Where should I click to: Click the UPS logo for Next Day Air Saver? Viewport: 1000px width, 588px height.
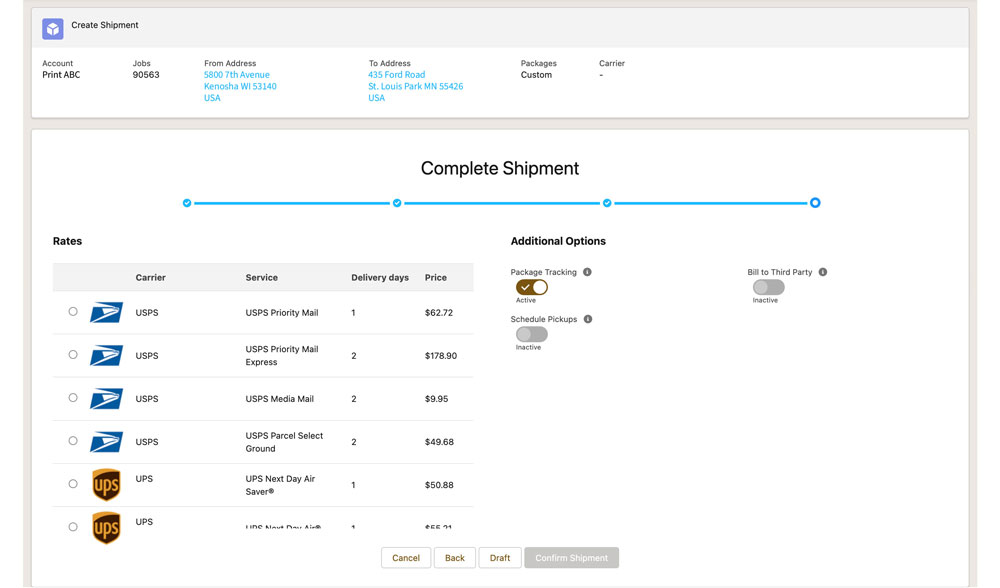pos(106,485)
